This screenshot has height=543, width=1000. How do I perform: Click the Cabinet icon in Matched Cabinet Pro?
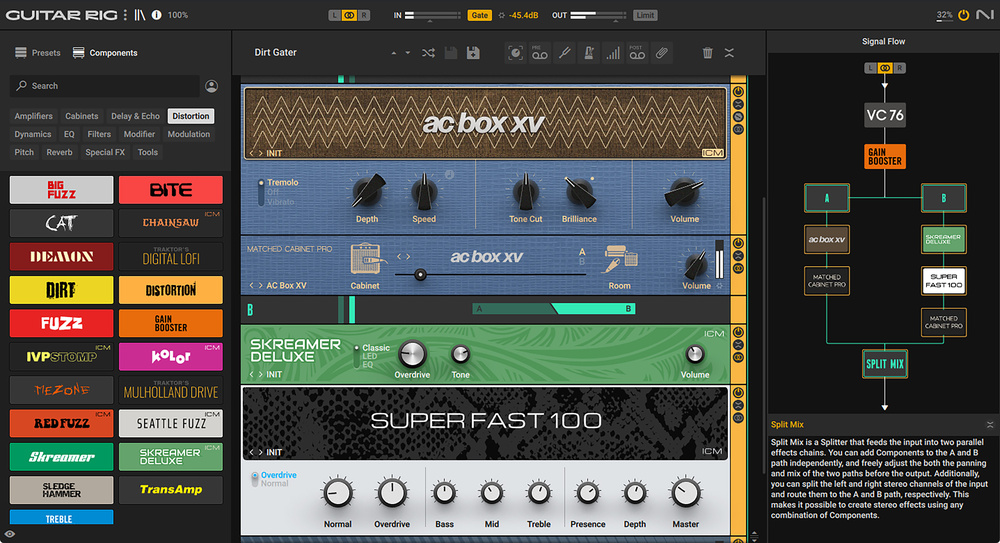click(365, 260)
